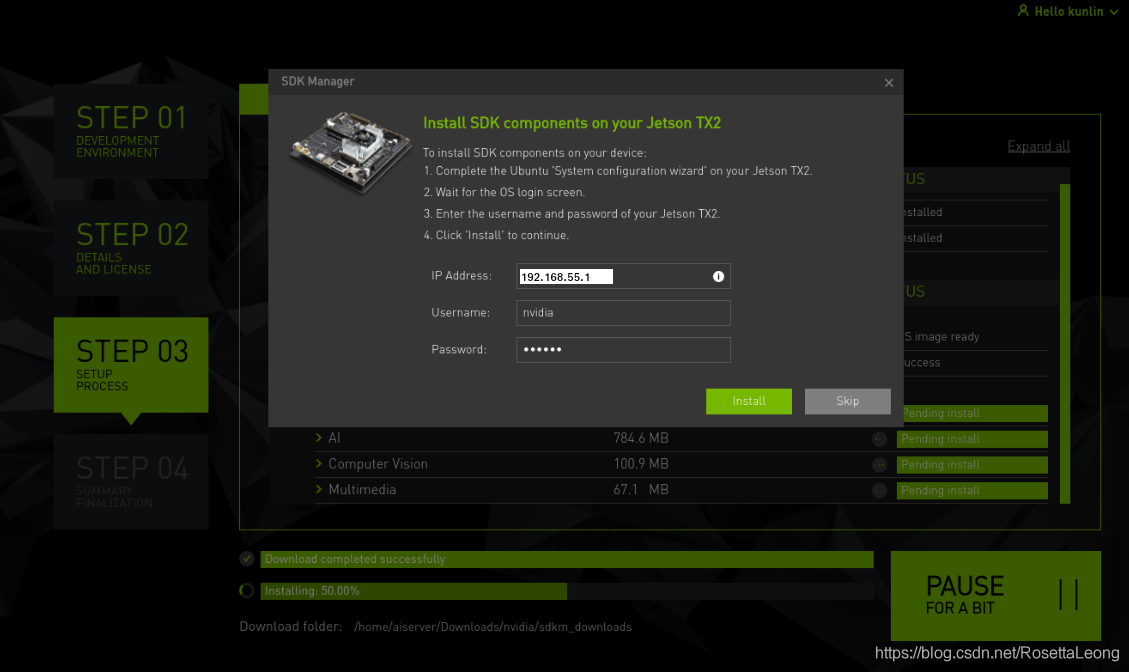The width and height of the screenshot is (1129, 672).
Task: Click the Multimedia row status icon
Action: [x=879, y=490]
